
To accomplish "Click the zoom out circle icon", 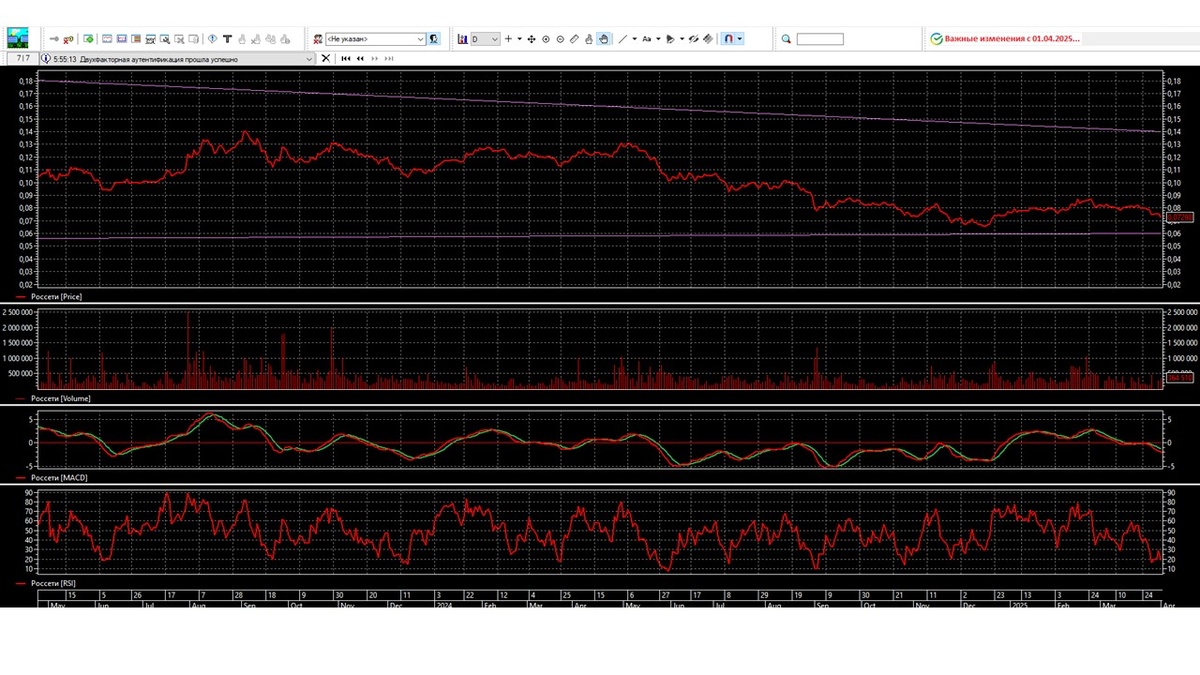I will [x=560, y=39].
